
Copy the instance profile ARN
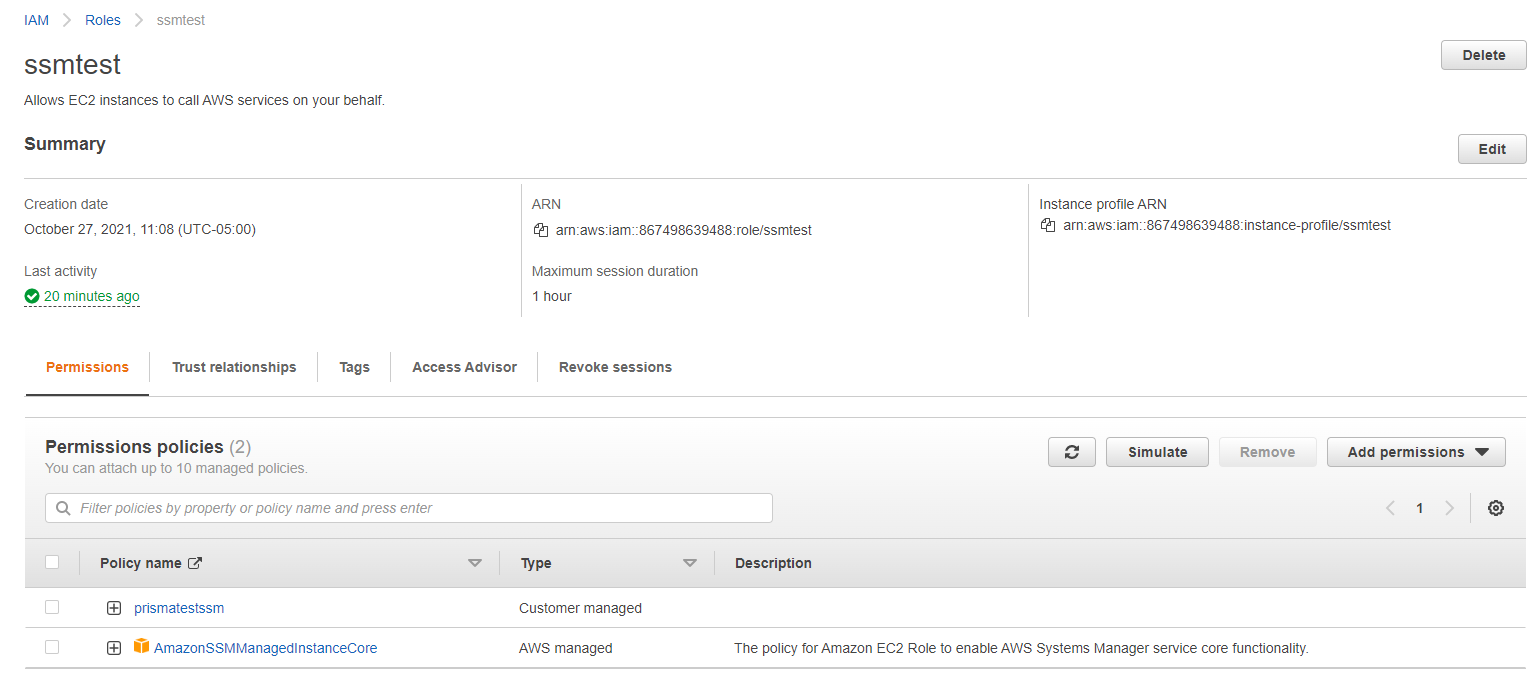pyautogui.click(x=1048, y=225)
